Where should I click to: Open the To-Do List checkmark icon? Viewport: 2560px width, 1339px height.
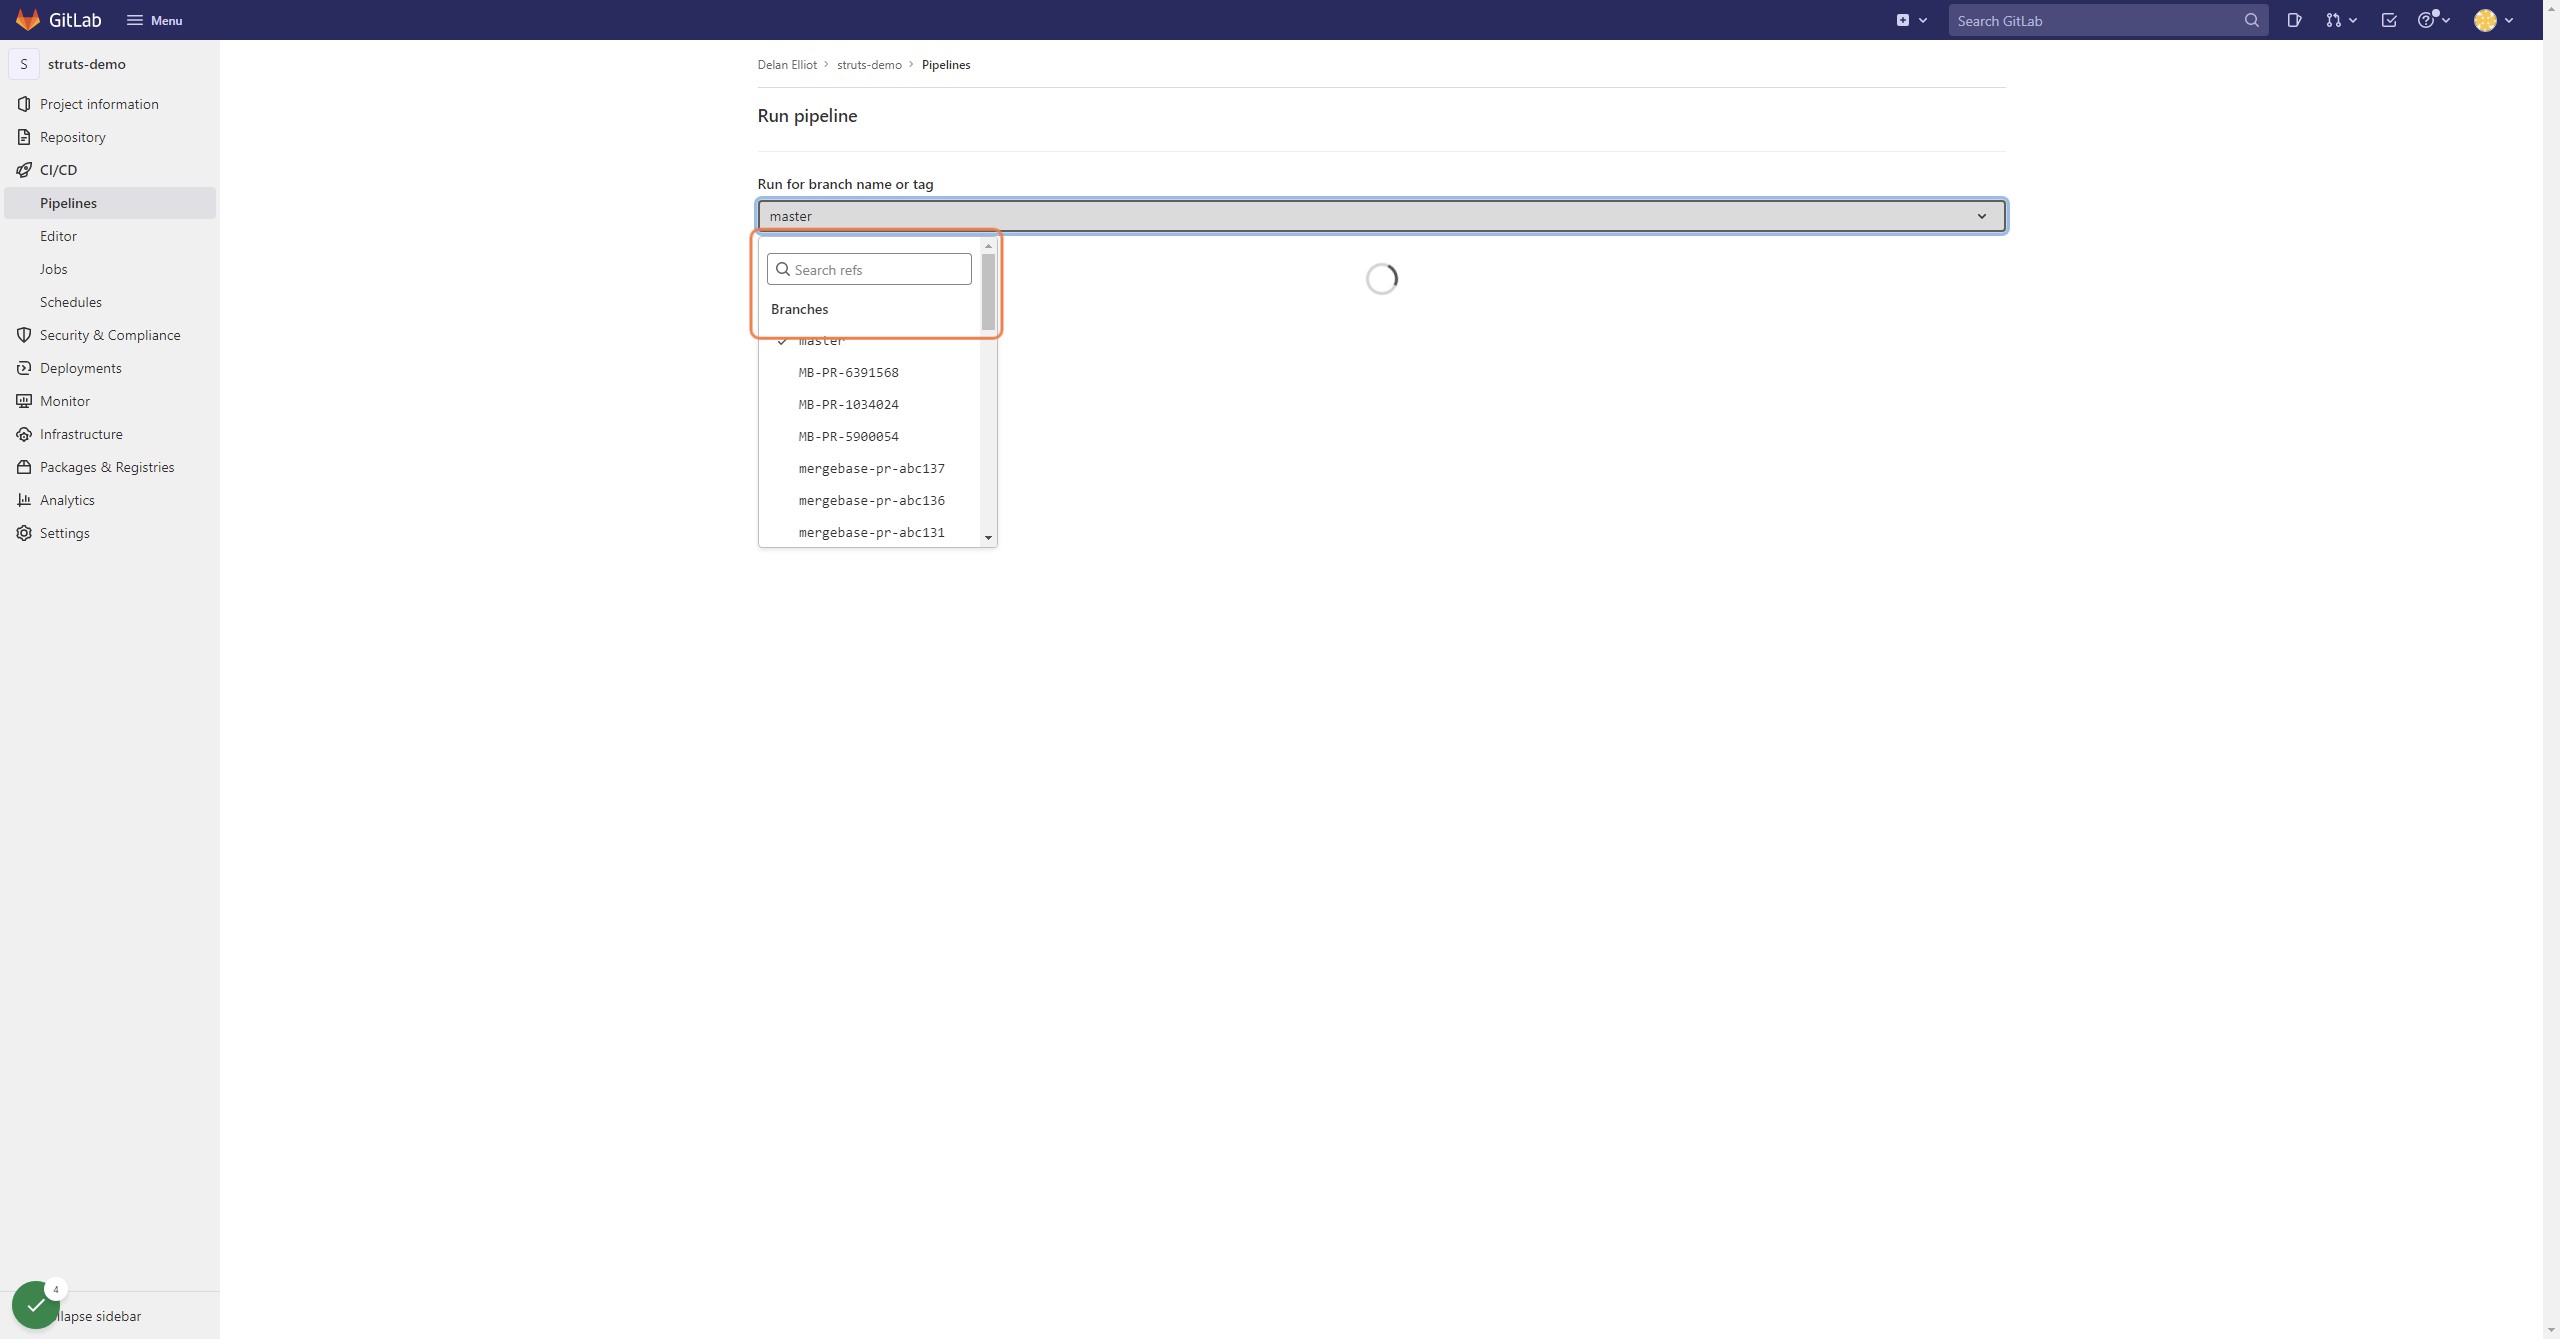pos(2389,20)
